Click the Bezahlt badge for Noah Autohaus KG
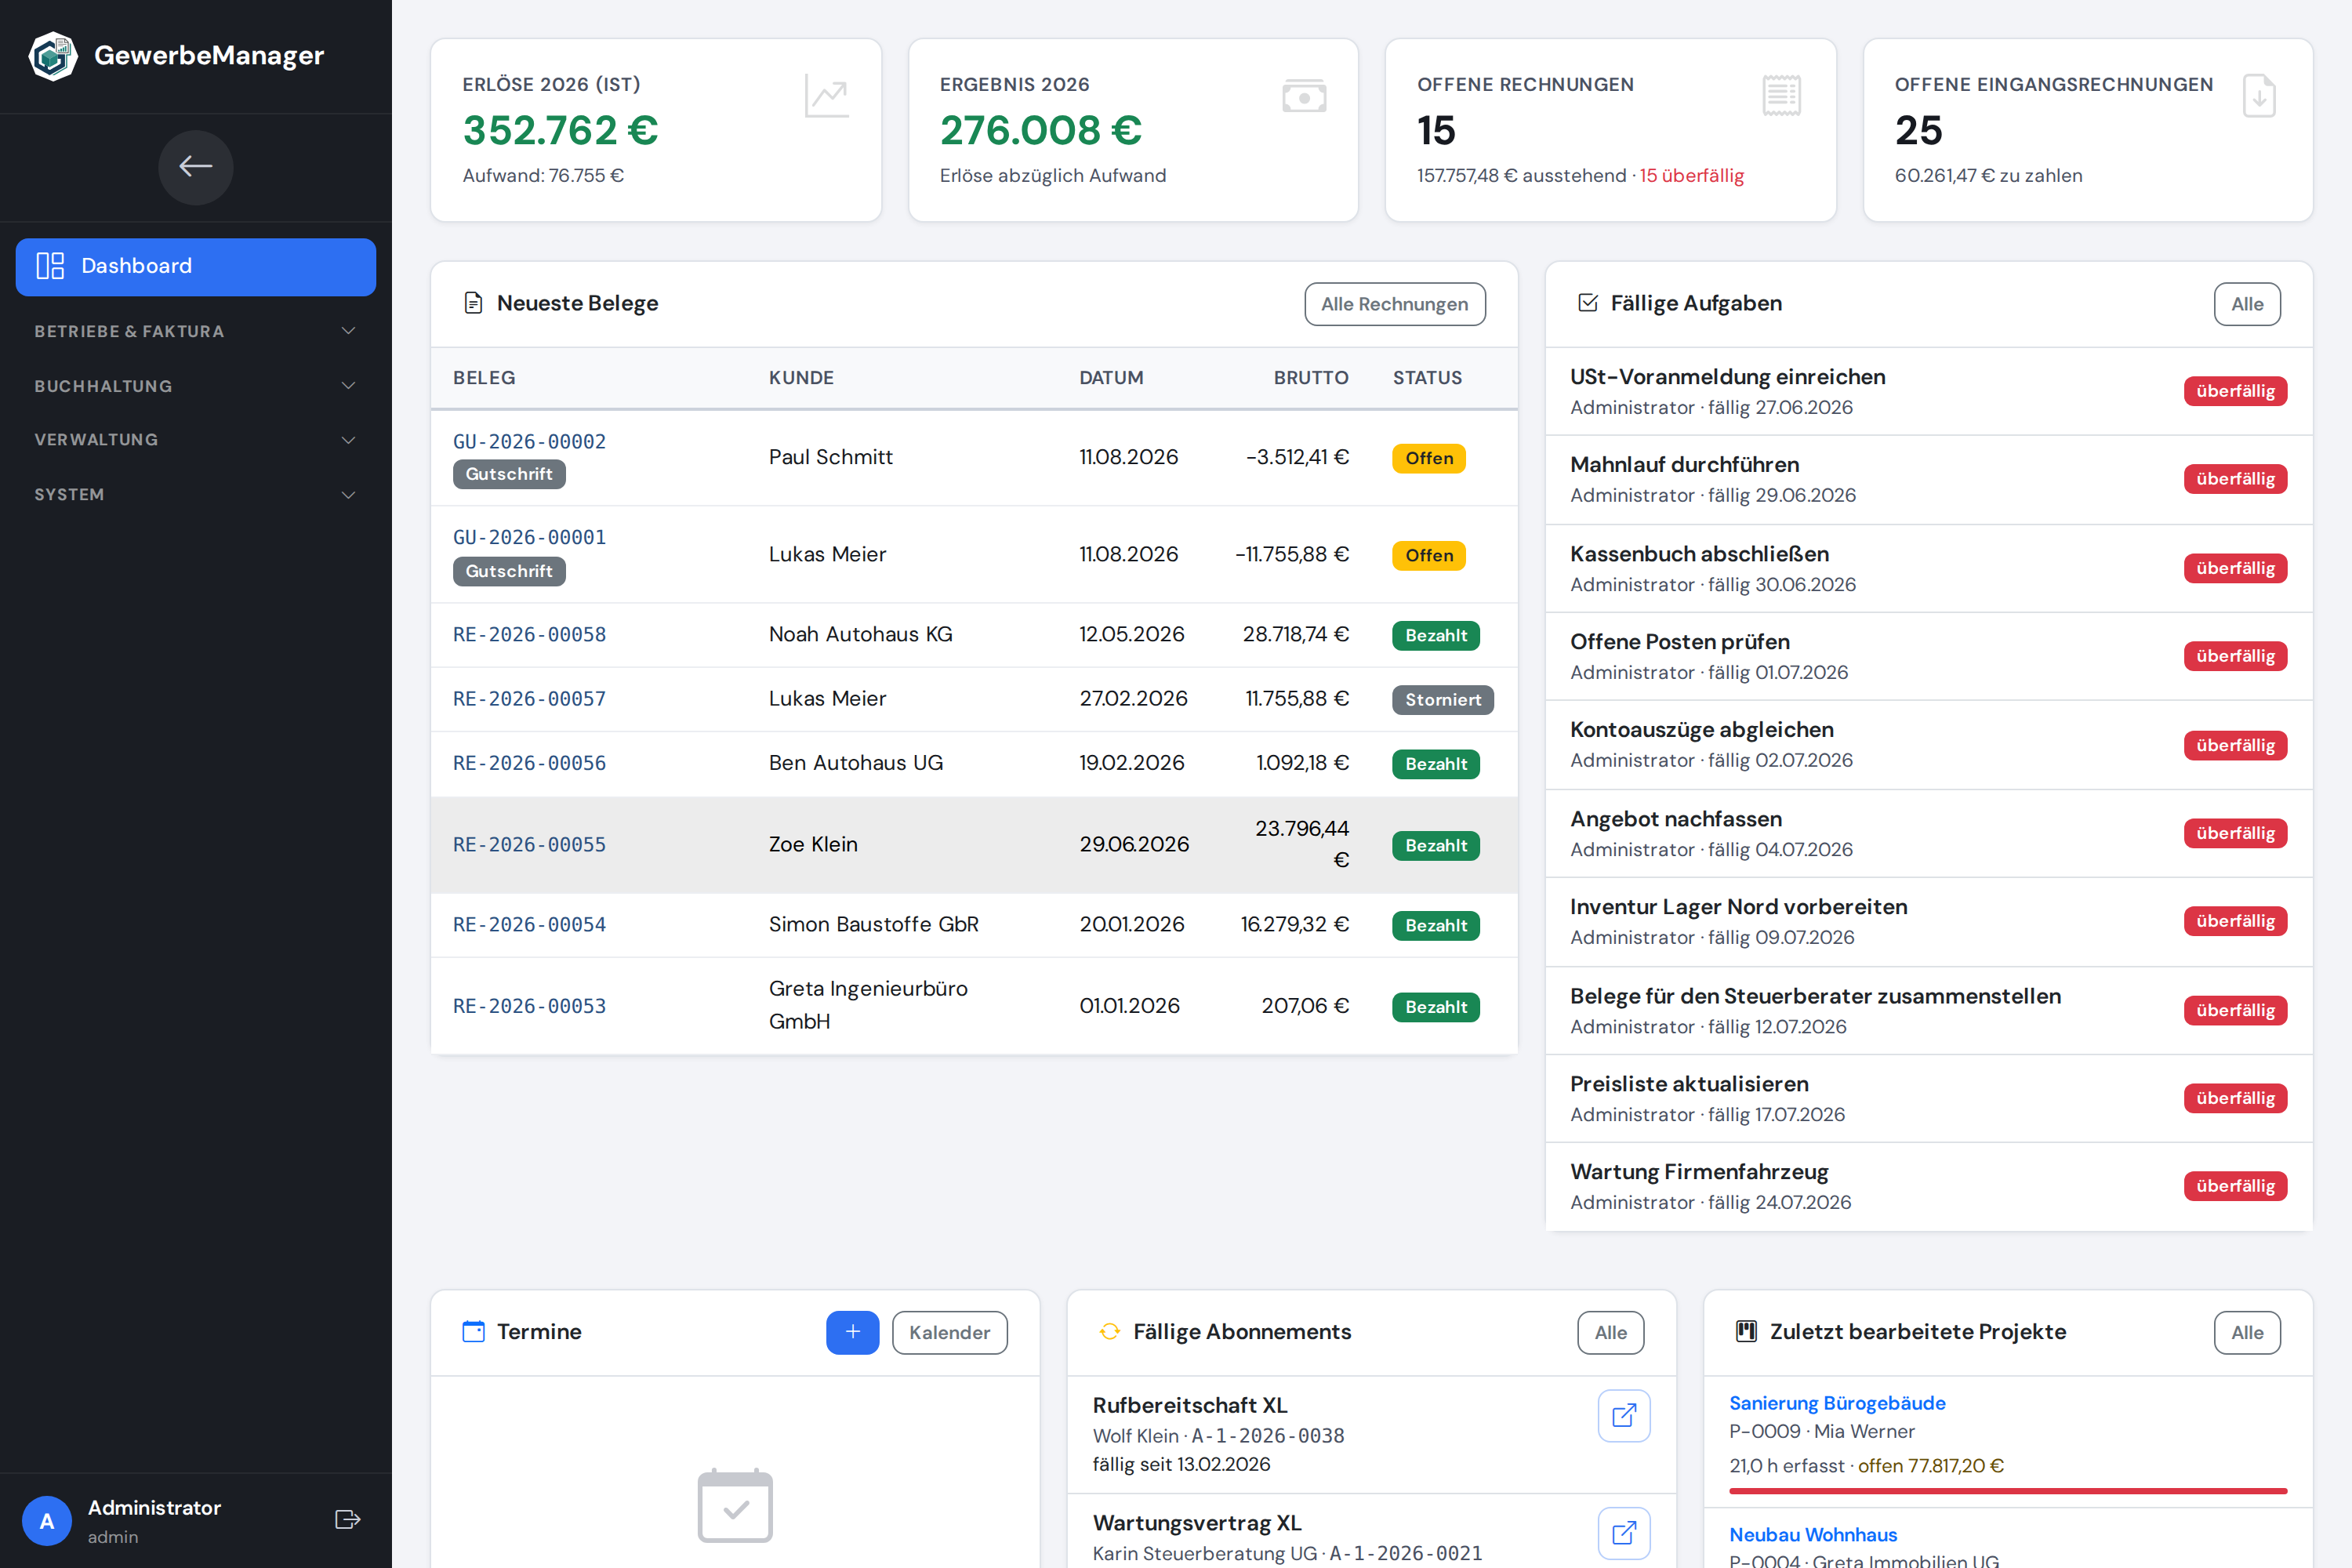The width and height of the screenshot is (2352, 1568). [x=1435, y=636]
